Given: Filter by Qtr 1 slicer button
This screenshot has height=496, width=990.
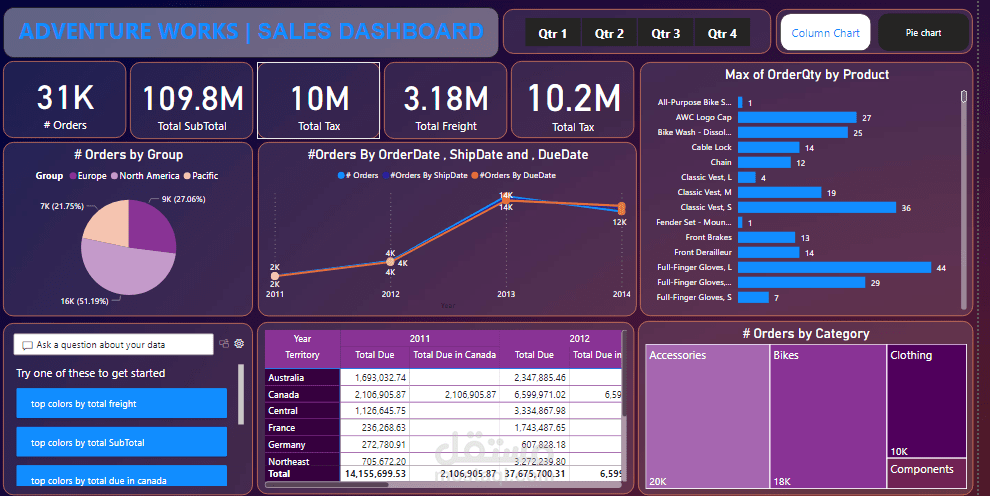Looking at the screenshot, I should pos(552,33).
